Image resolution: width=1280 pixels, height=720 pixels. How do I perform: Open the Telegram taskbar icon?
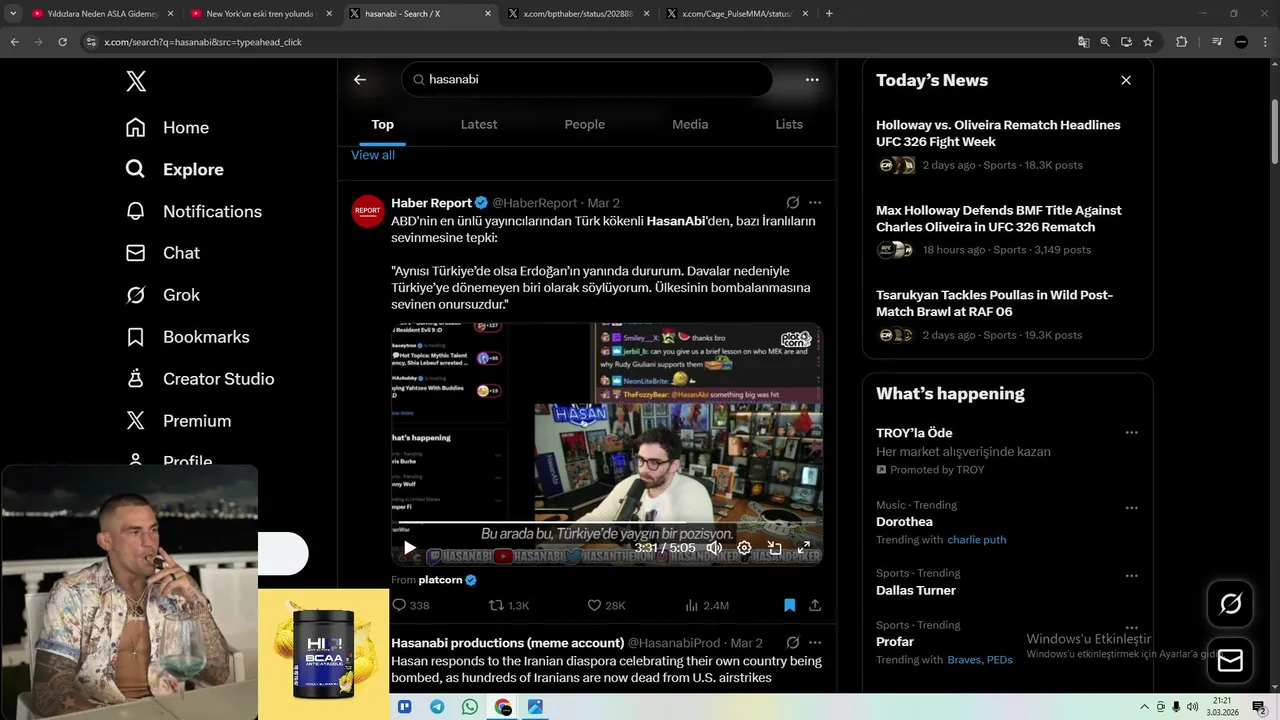coord(437,707)
